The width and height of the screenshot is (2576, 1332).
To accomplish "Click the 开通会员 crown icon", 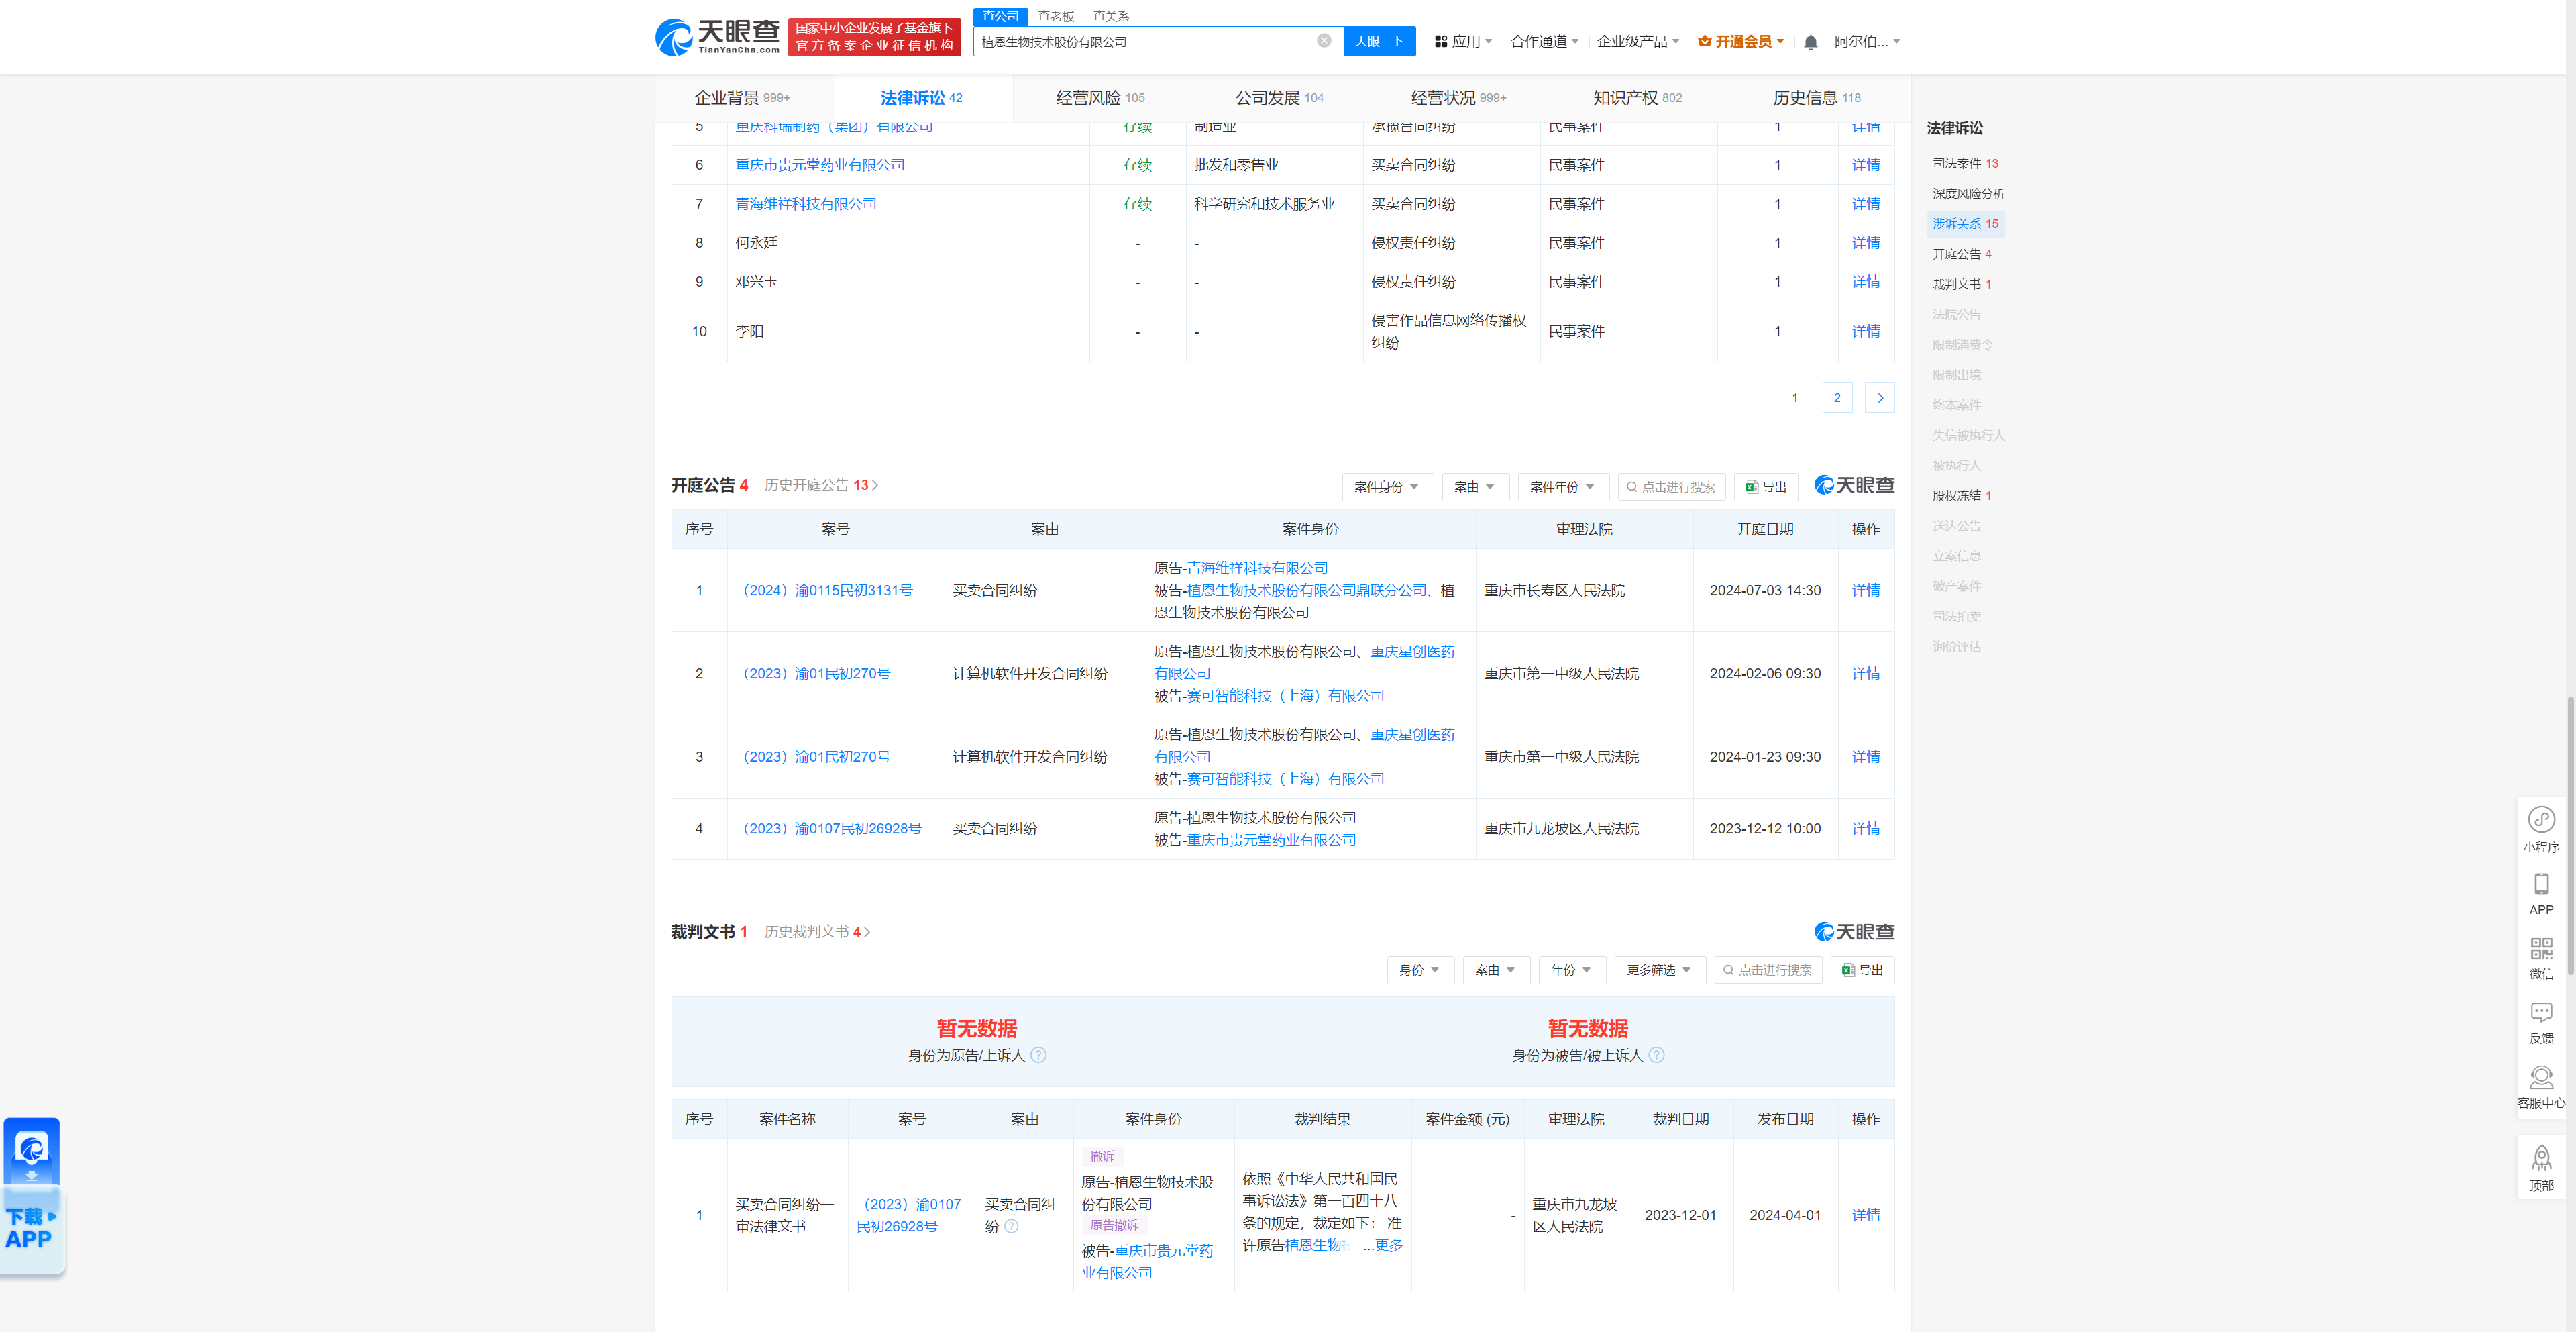I will [x=1704, y=42].
